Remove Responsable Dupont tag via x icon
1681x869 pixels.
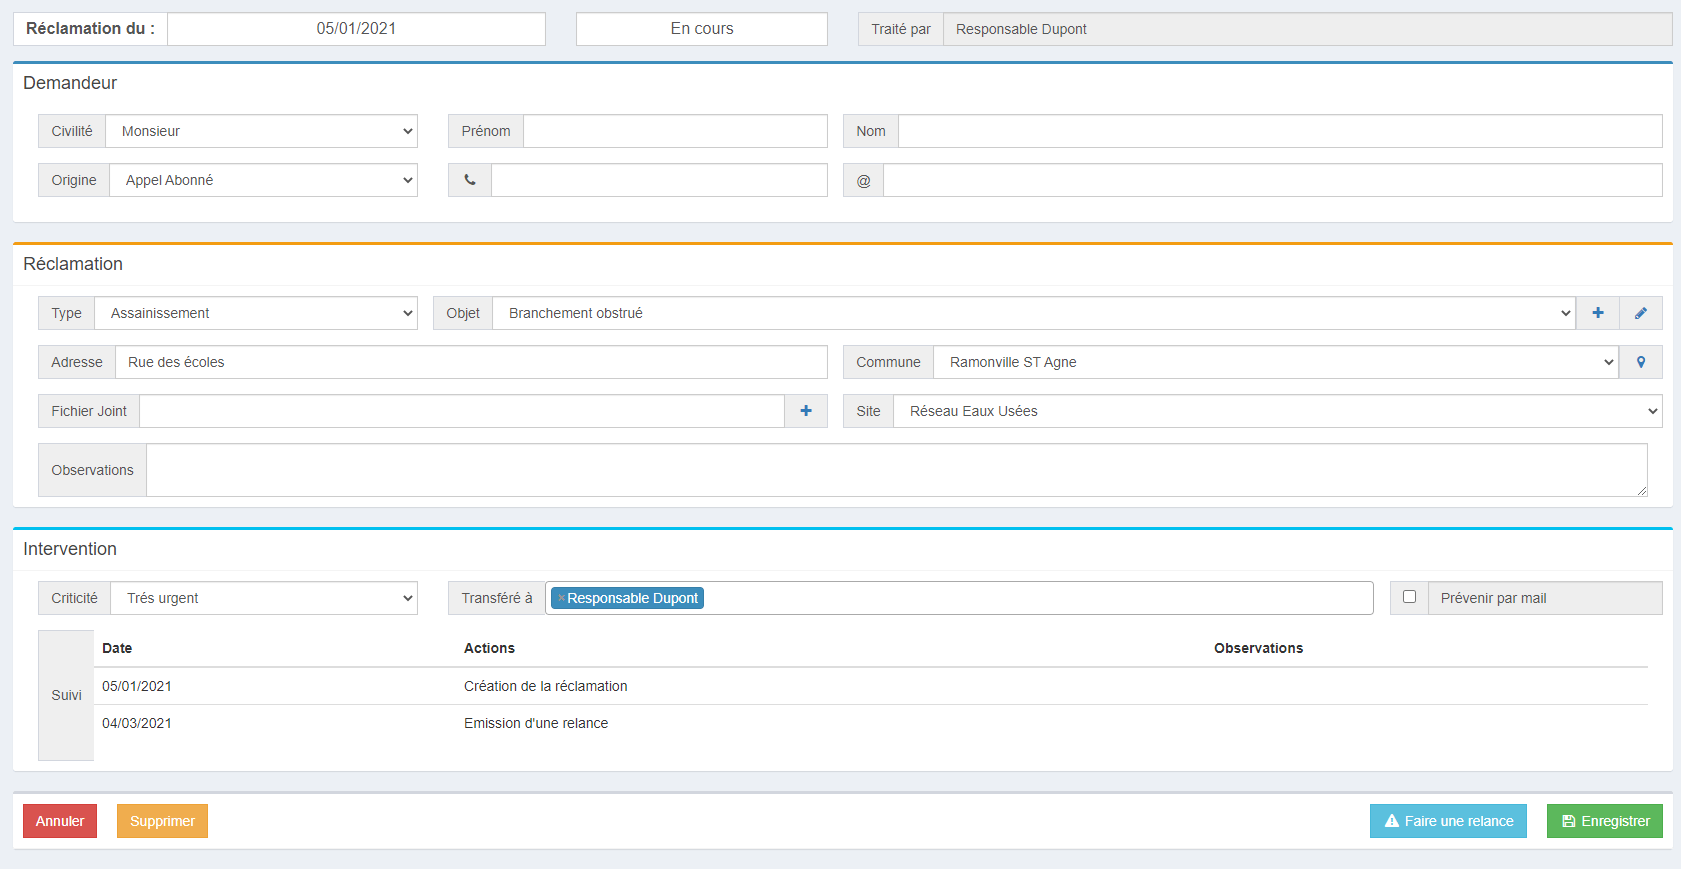[561, 598]
